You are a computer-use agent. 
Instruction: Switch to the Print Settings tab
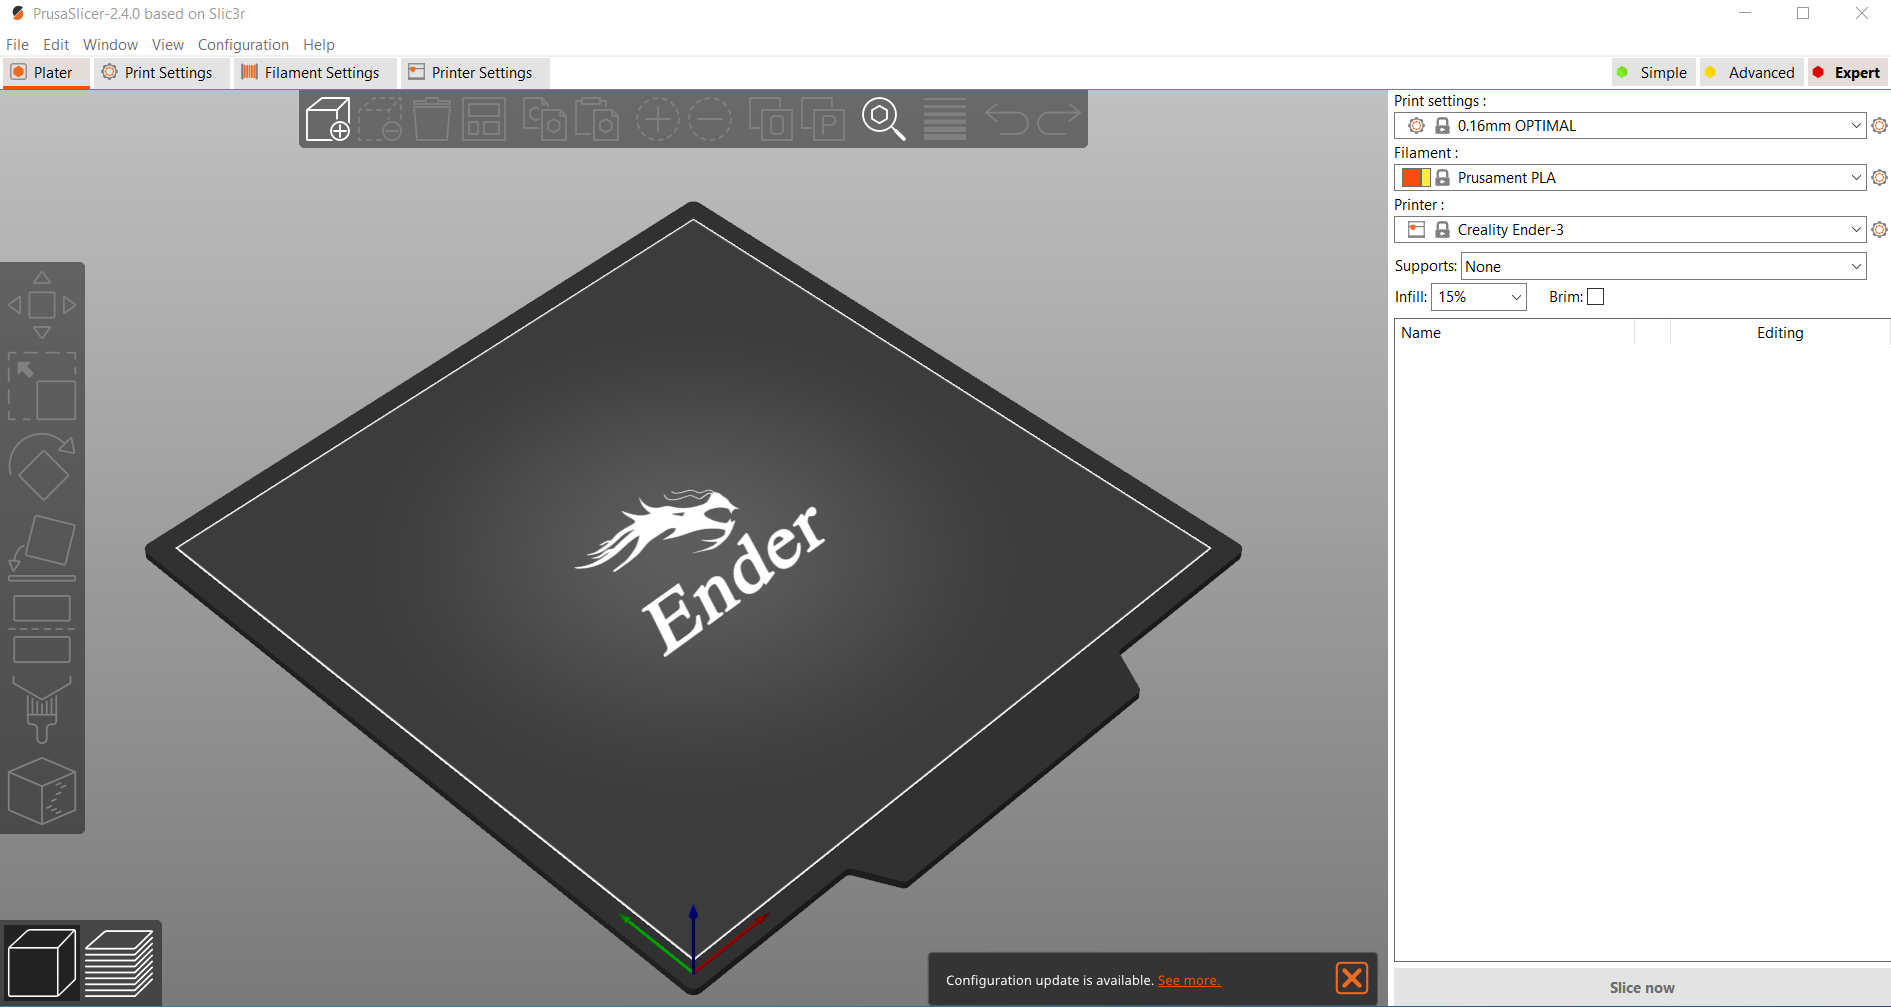pos(160,73)
